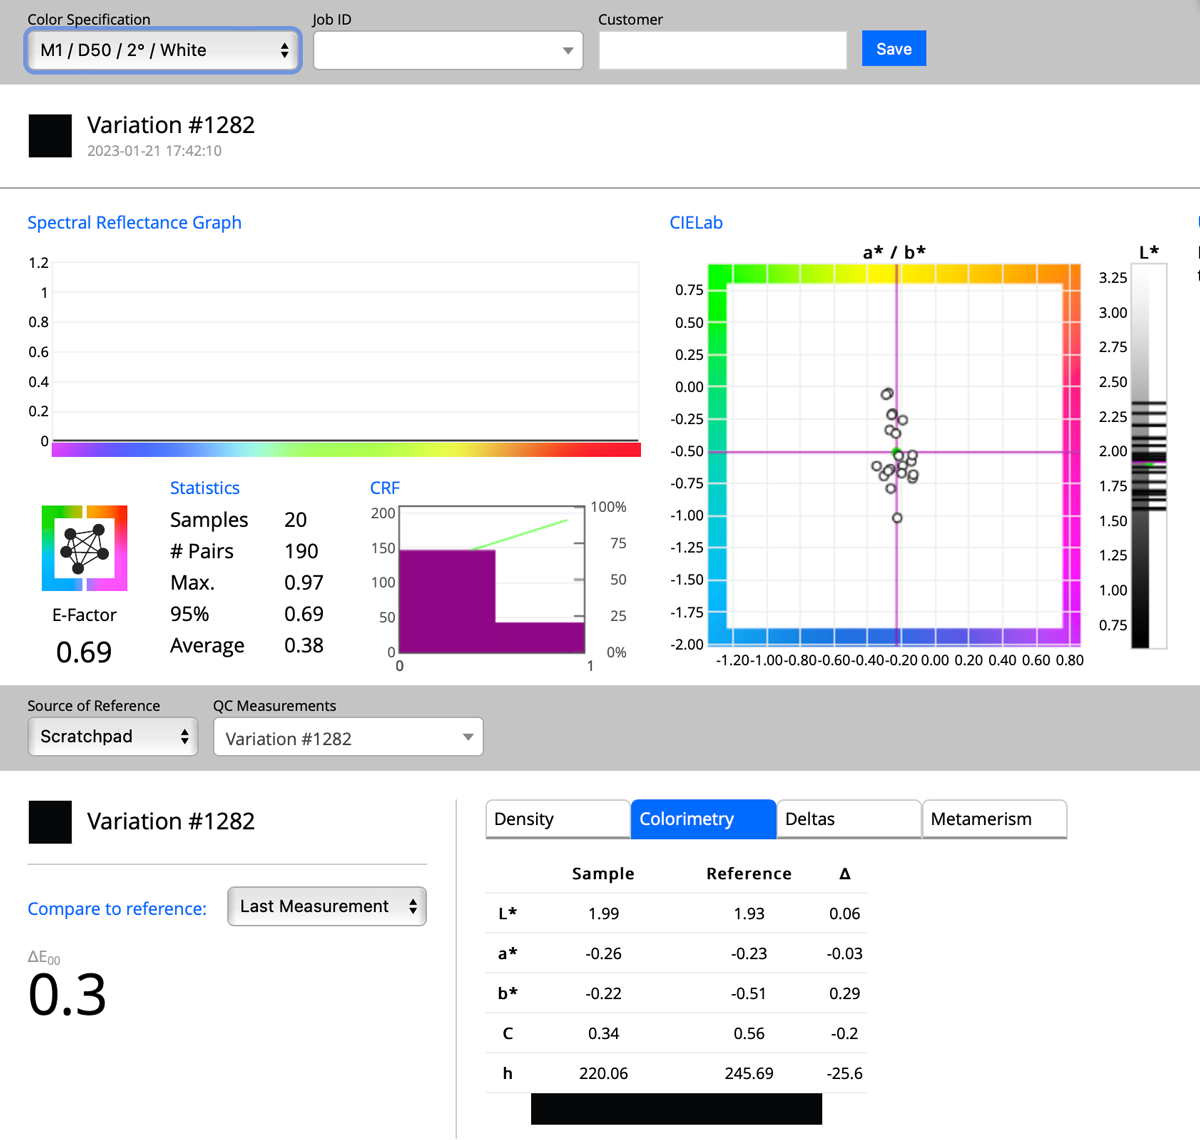Select the Colorimetry tab
The width and height of the screenshot is (1200, 1140).
[x=703, y=819]
